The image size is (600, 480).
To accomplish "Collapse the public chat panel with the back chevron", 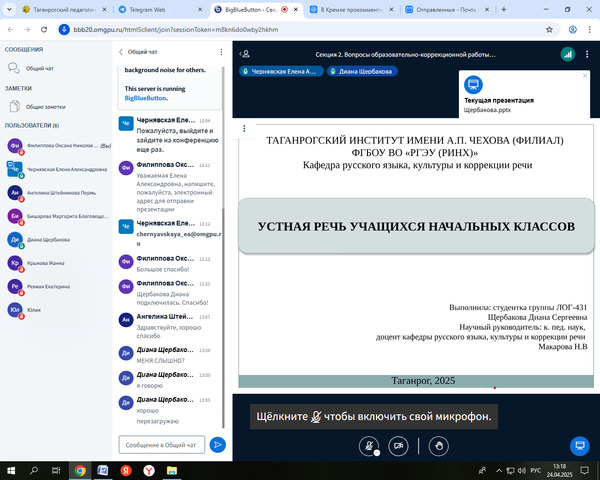I will [122, 51].
